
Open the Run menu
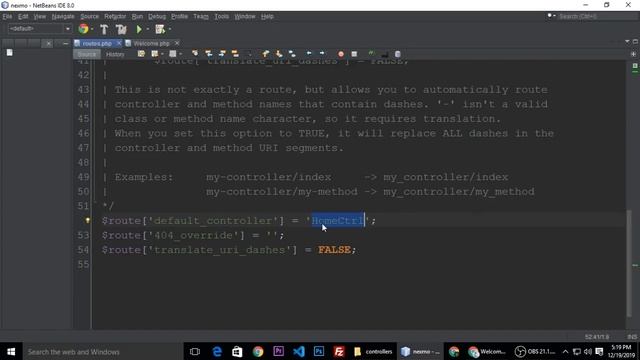137,17
